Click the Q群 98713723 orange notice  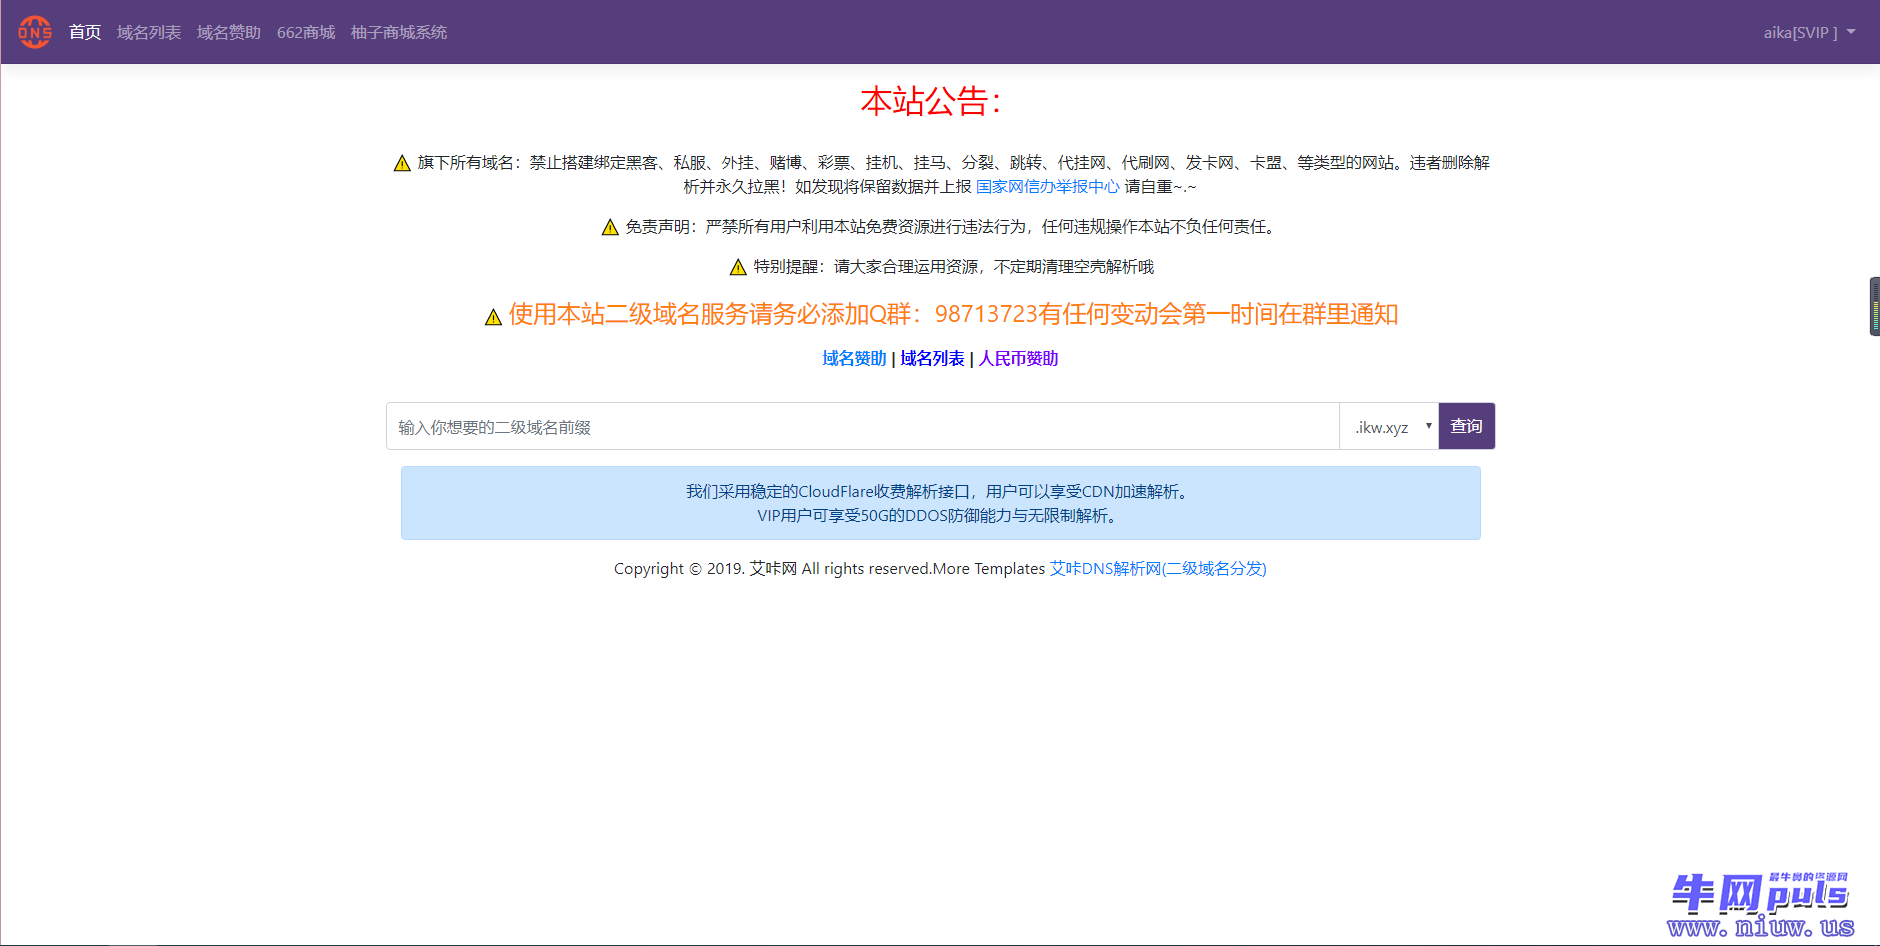[953, 315]
